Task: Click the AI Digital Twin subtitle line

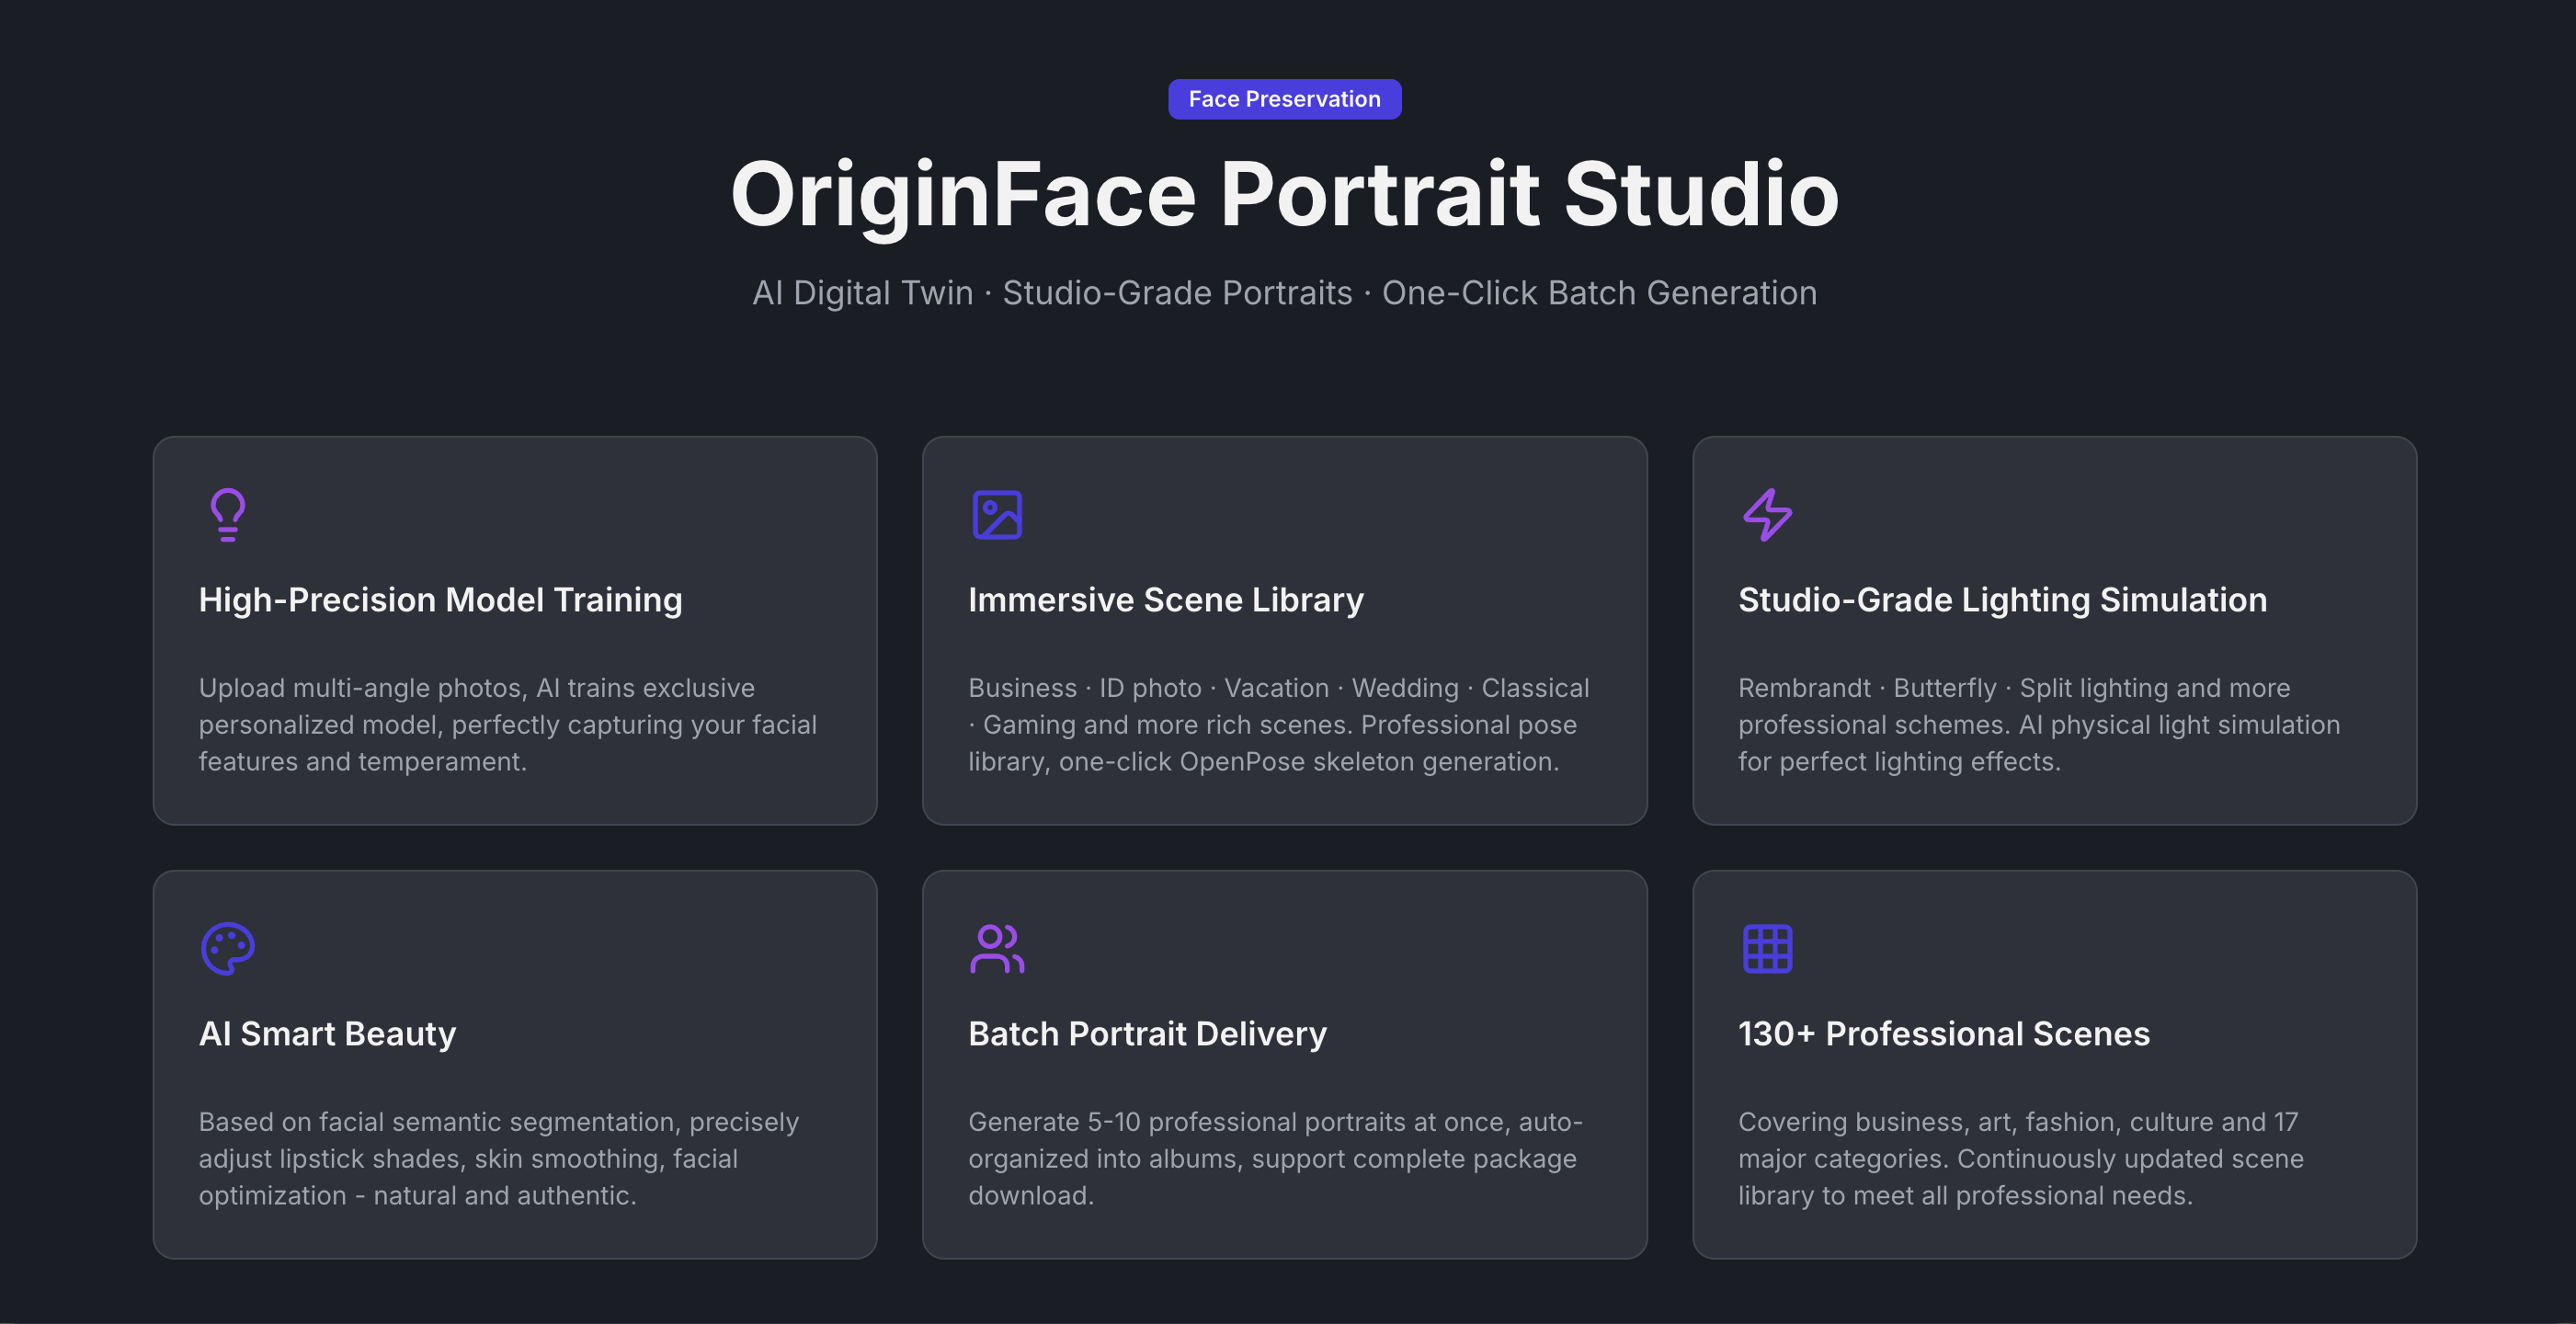Action: [x=1284, y=293]
